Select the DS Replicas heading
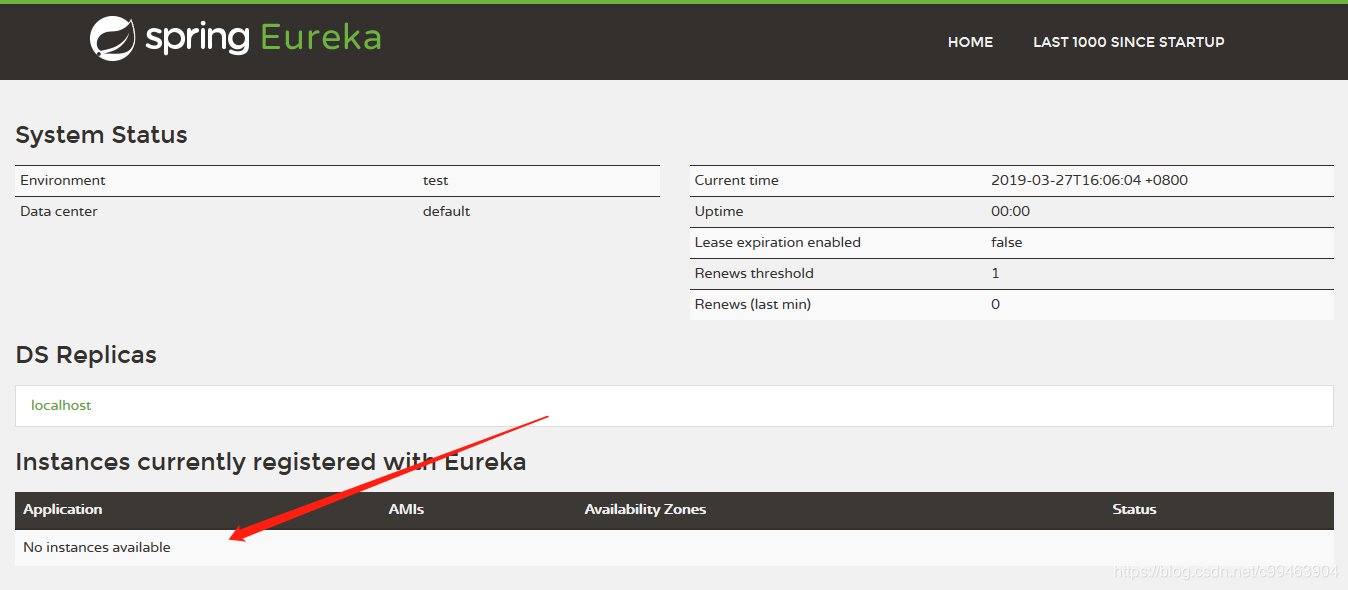Screen dimensions: 1348x590 [x=86, y=355]
